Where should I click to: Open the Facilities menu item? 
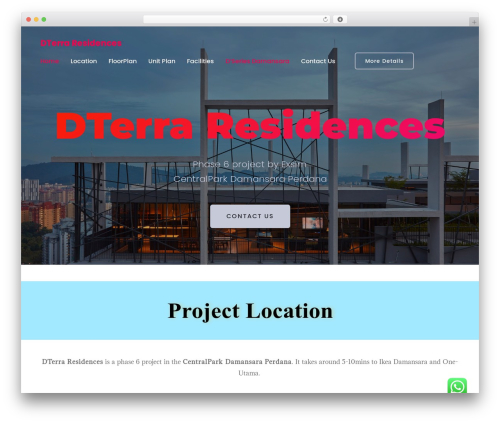200,61
